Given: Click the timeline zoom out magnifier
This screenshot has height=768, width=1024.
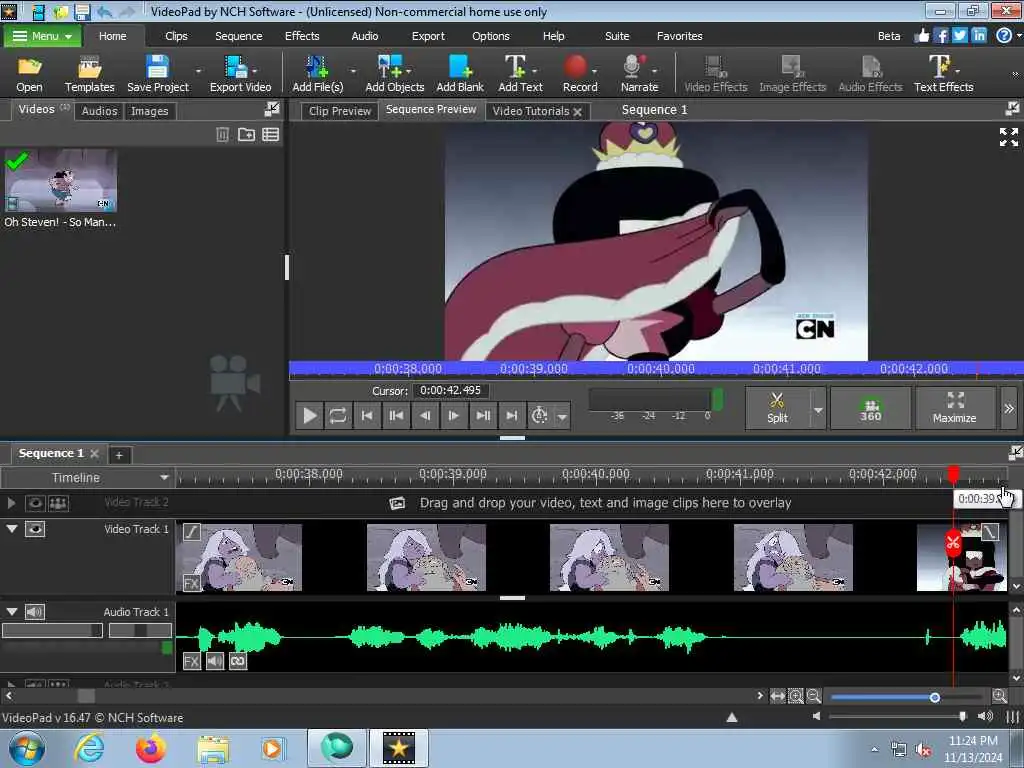Looking at the screenshot, I should [x=814, y=697].
